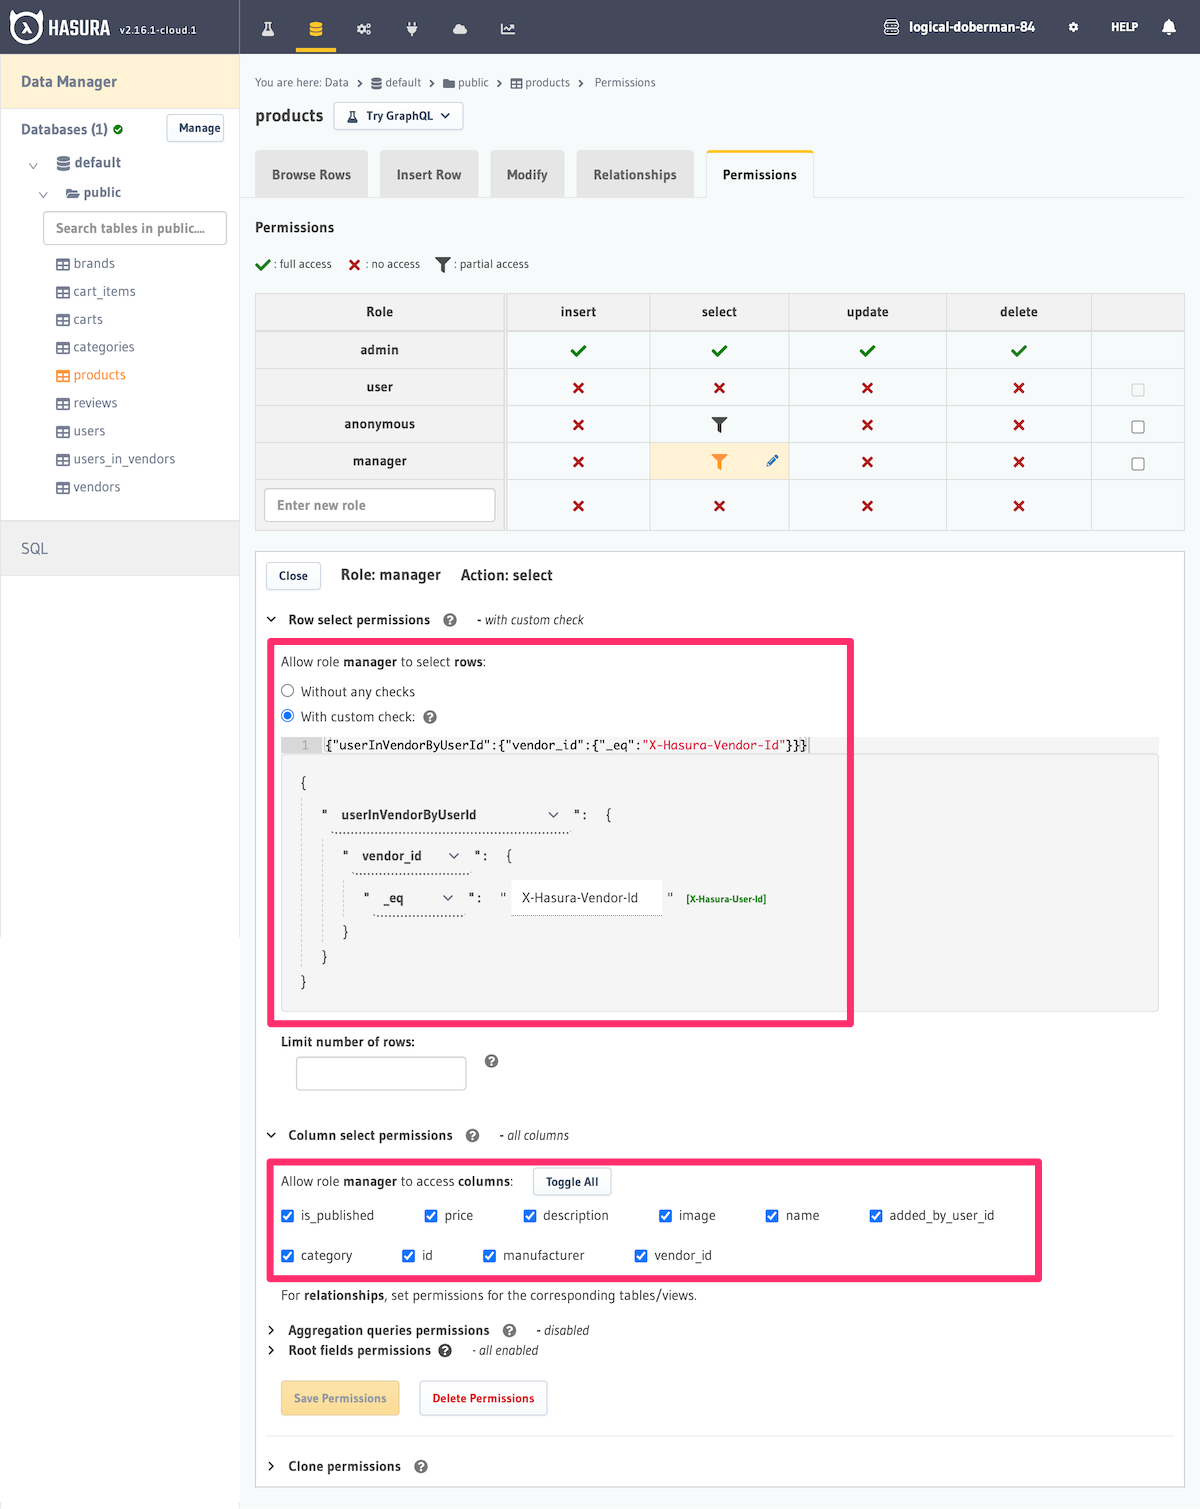The height and width of the screenshot is (1509, 1200).
Task: Open the Actions gears icon in top nav
Action: [363, 27]
